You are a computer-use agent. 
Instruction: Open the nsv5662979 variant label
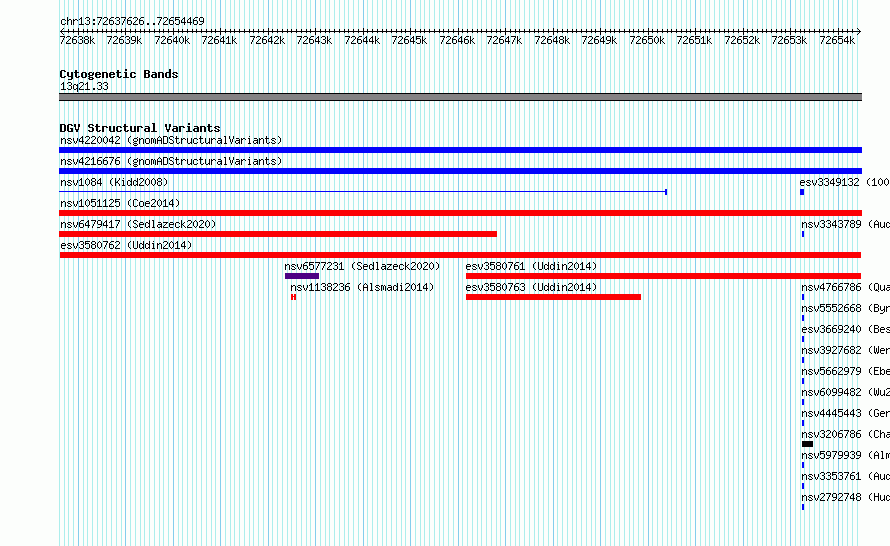point(846,371)
